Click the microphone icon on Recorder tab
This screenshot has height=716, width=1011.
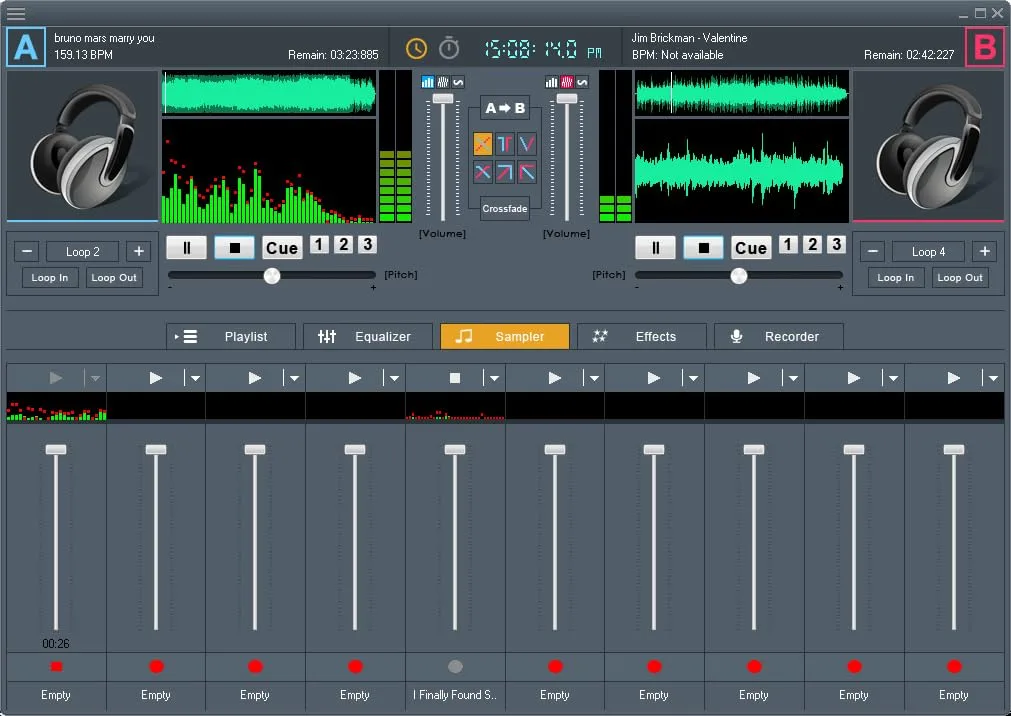click(737, 336)
